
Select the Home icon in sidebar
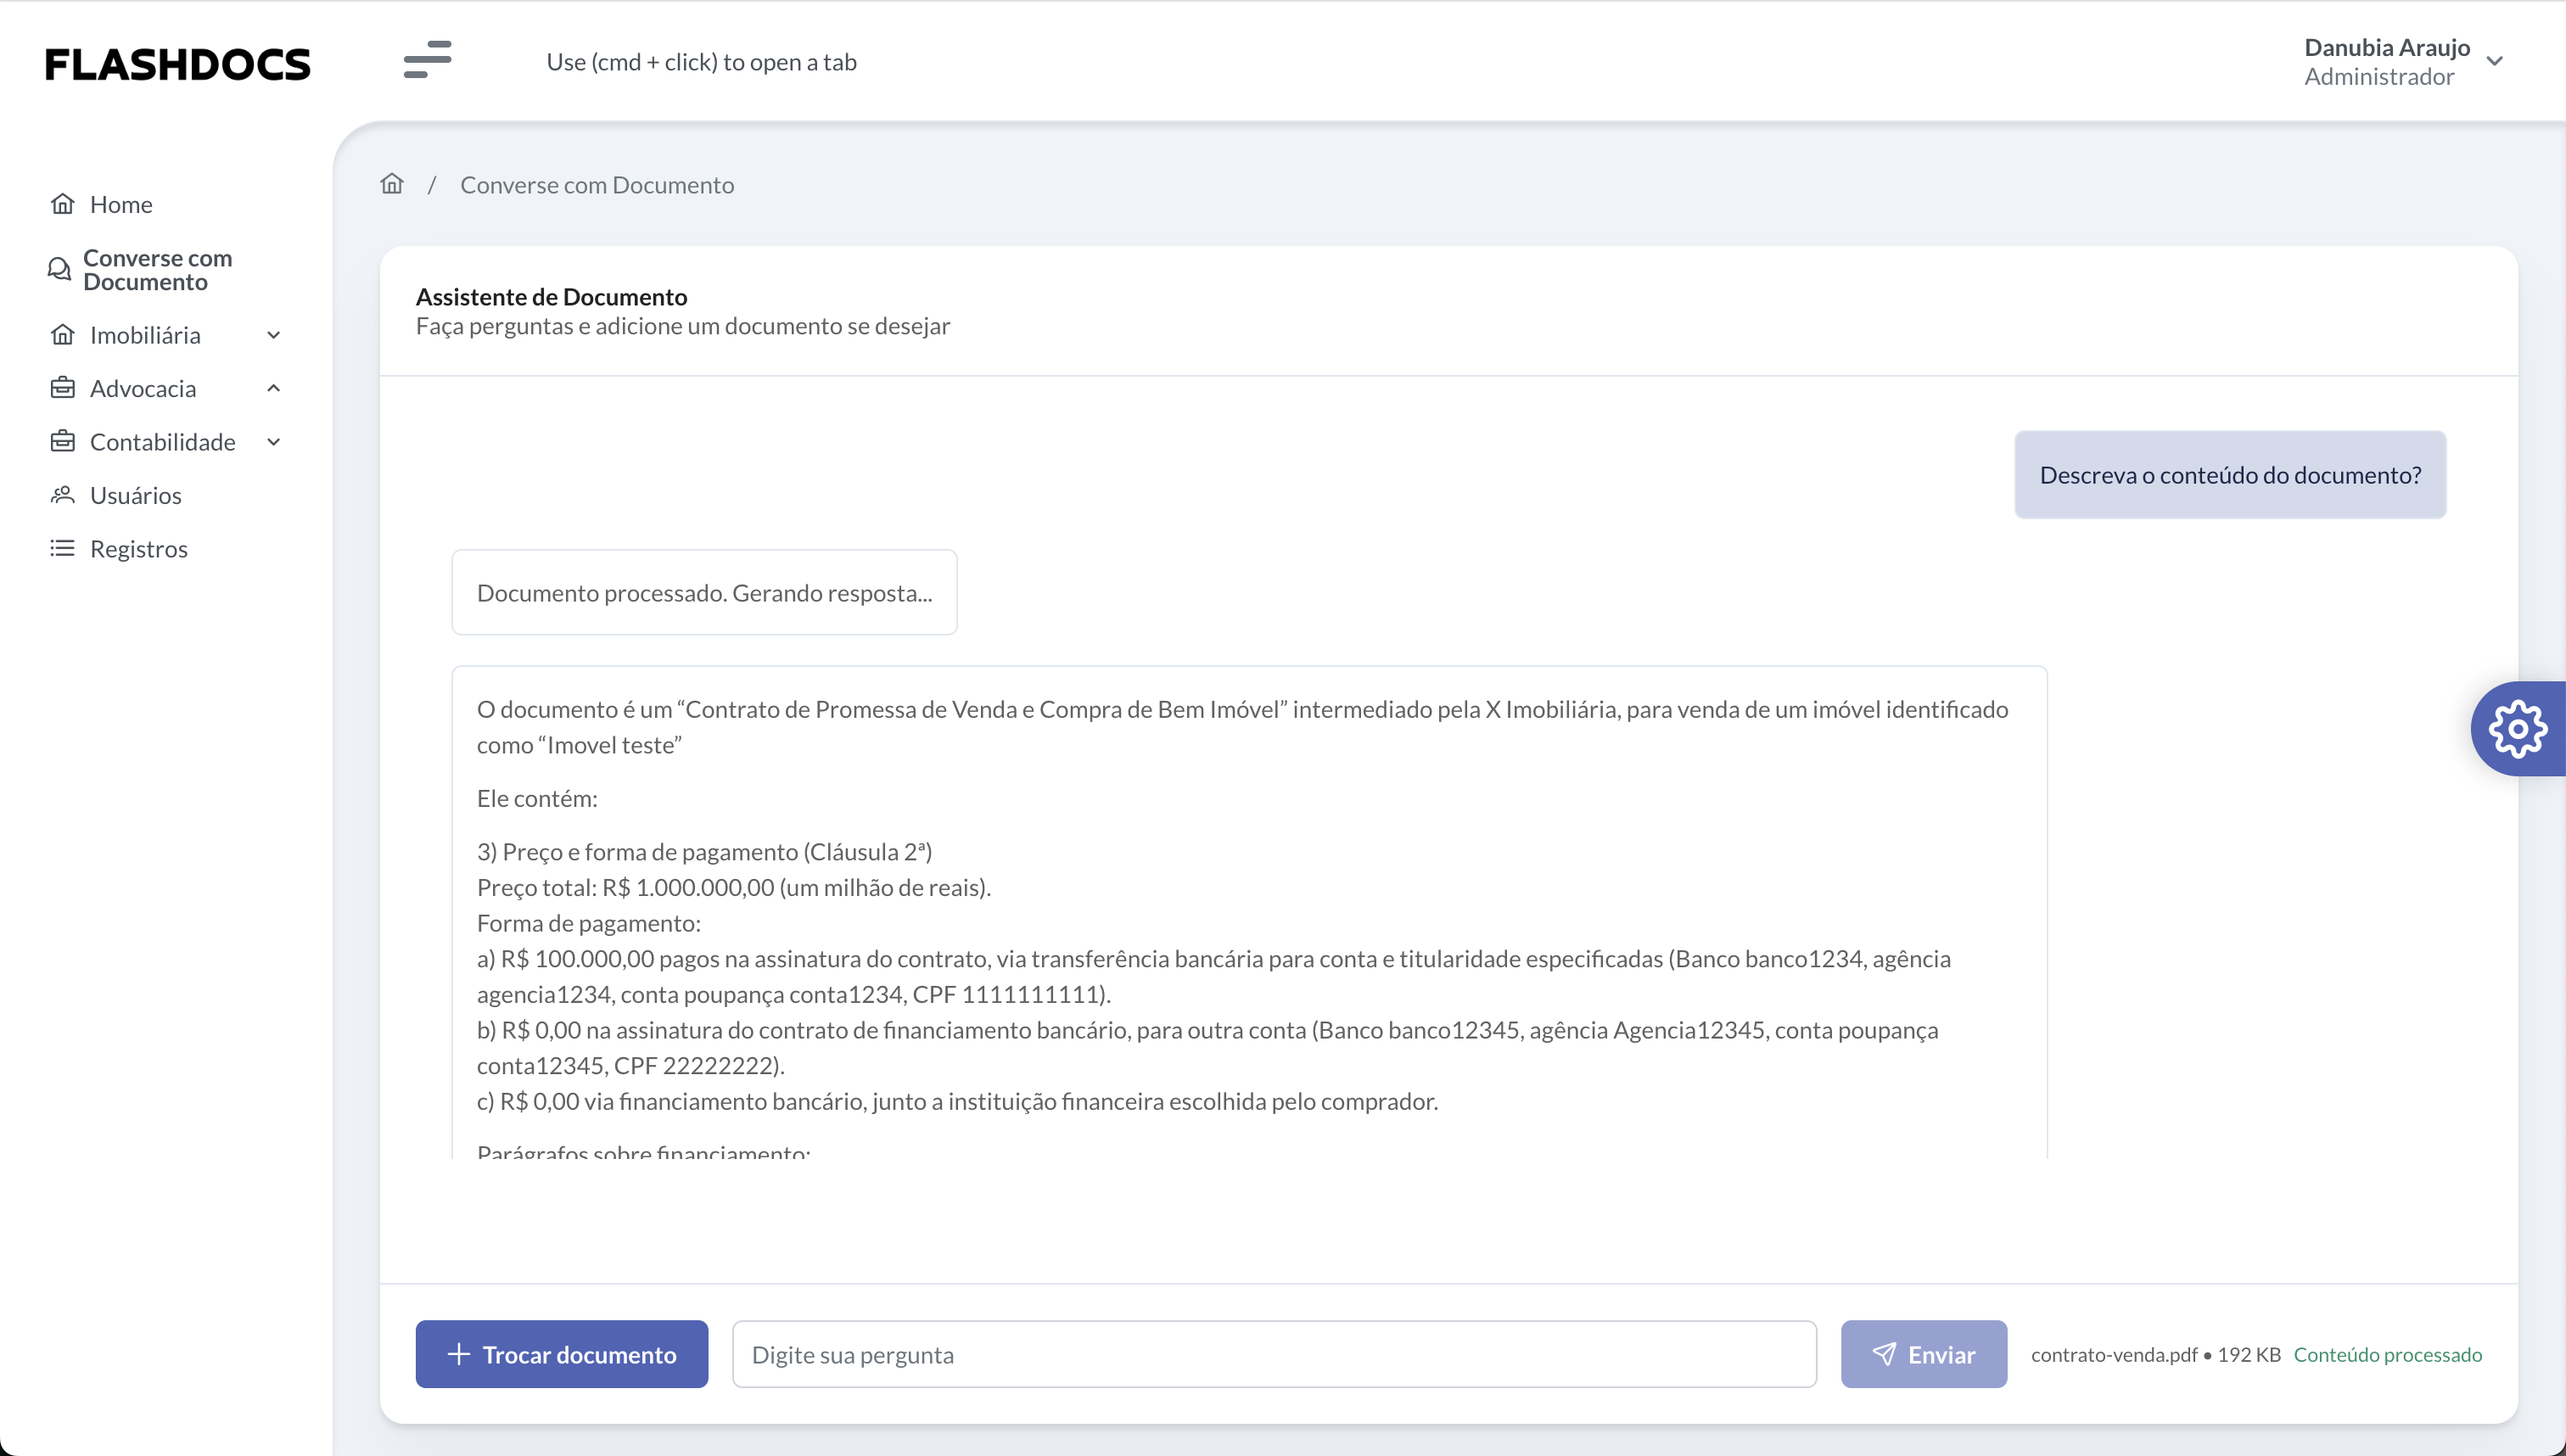[x=63, y=203]
